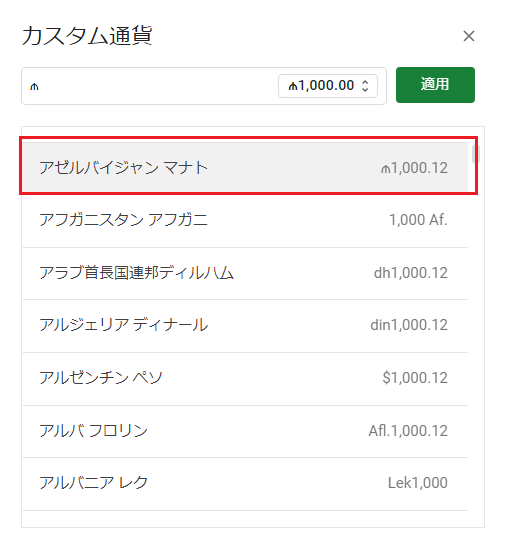Screen dimensions: 507x544
Task: Select アゼルバイジャン マナト currency
Action: click(245, 167)
